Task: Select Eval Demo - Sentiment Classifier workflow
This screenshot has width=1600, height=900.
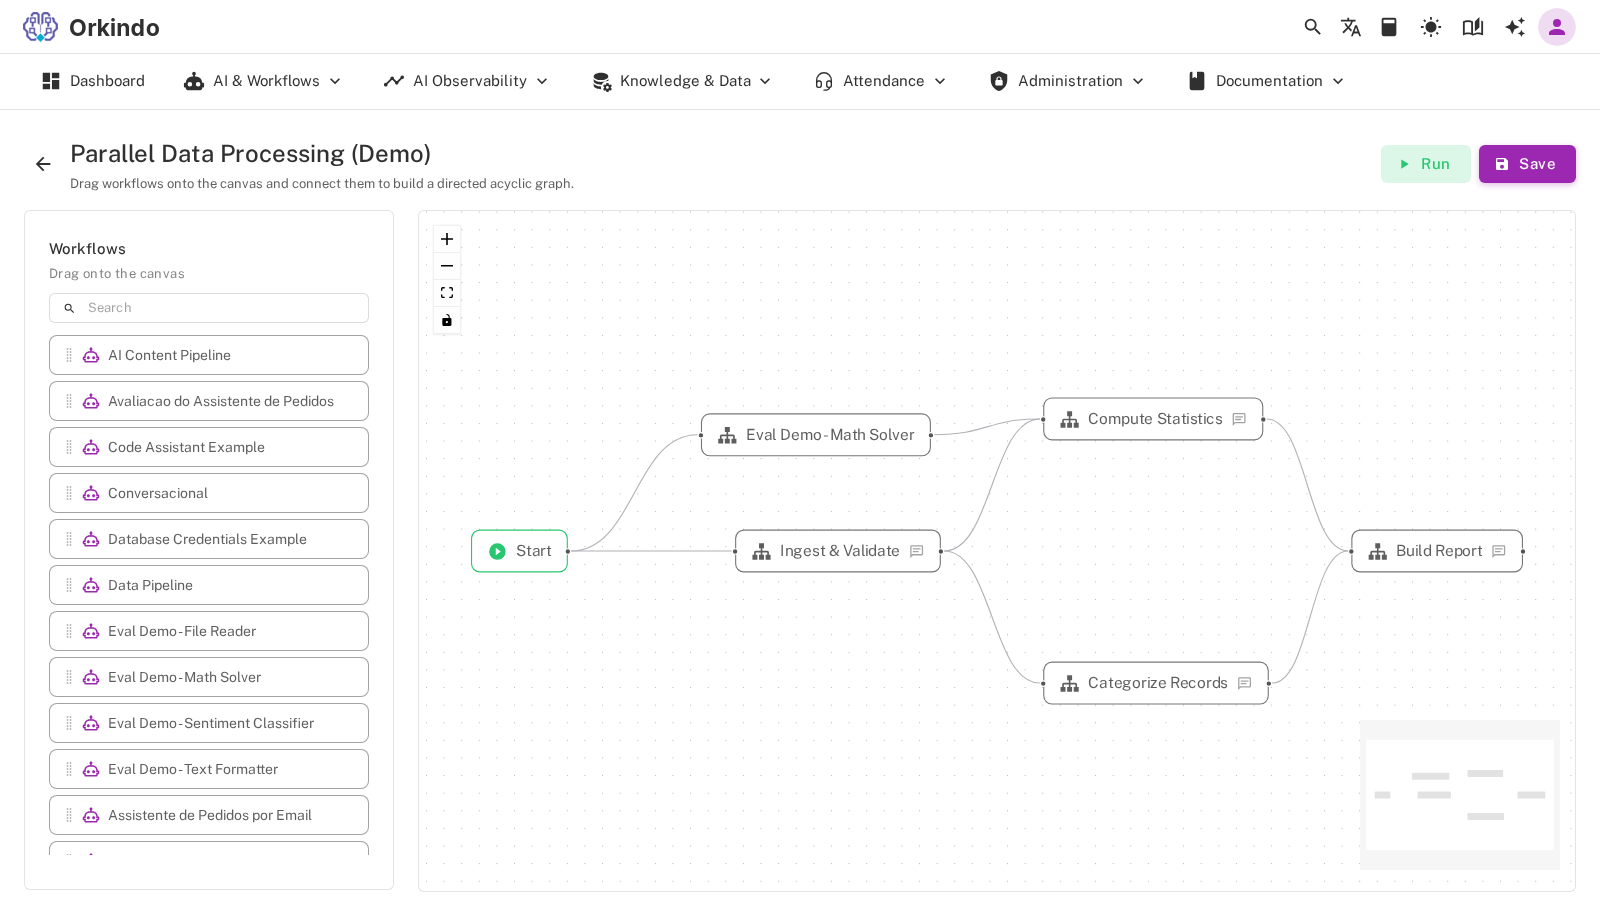Action: pyautogui.click(x=209, y=723)
